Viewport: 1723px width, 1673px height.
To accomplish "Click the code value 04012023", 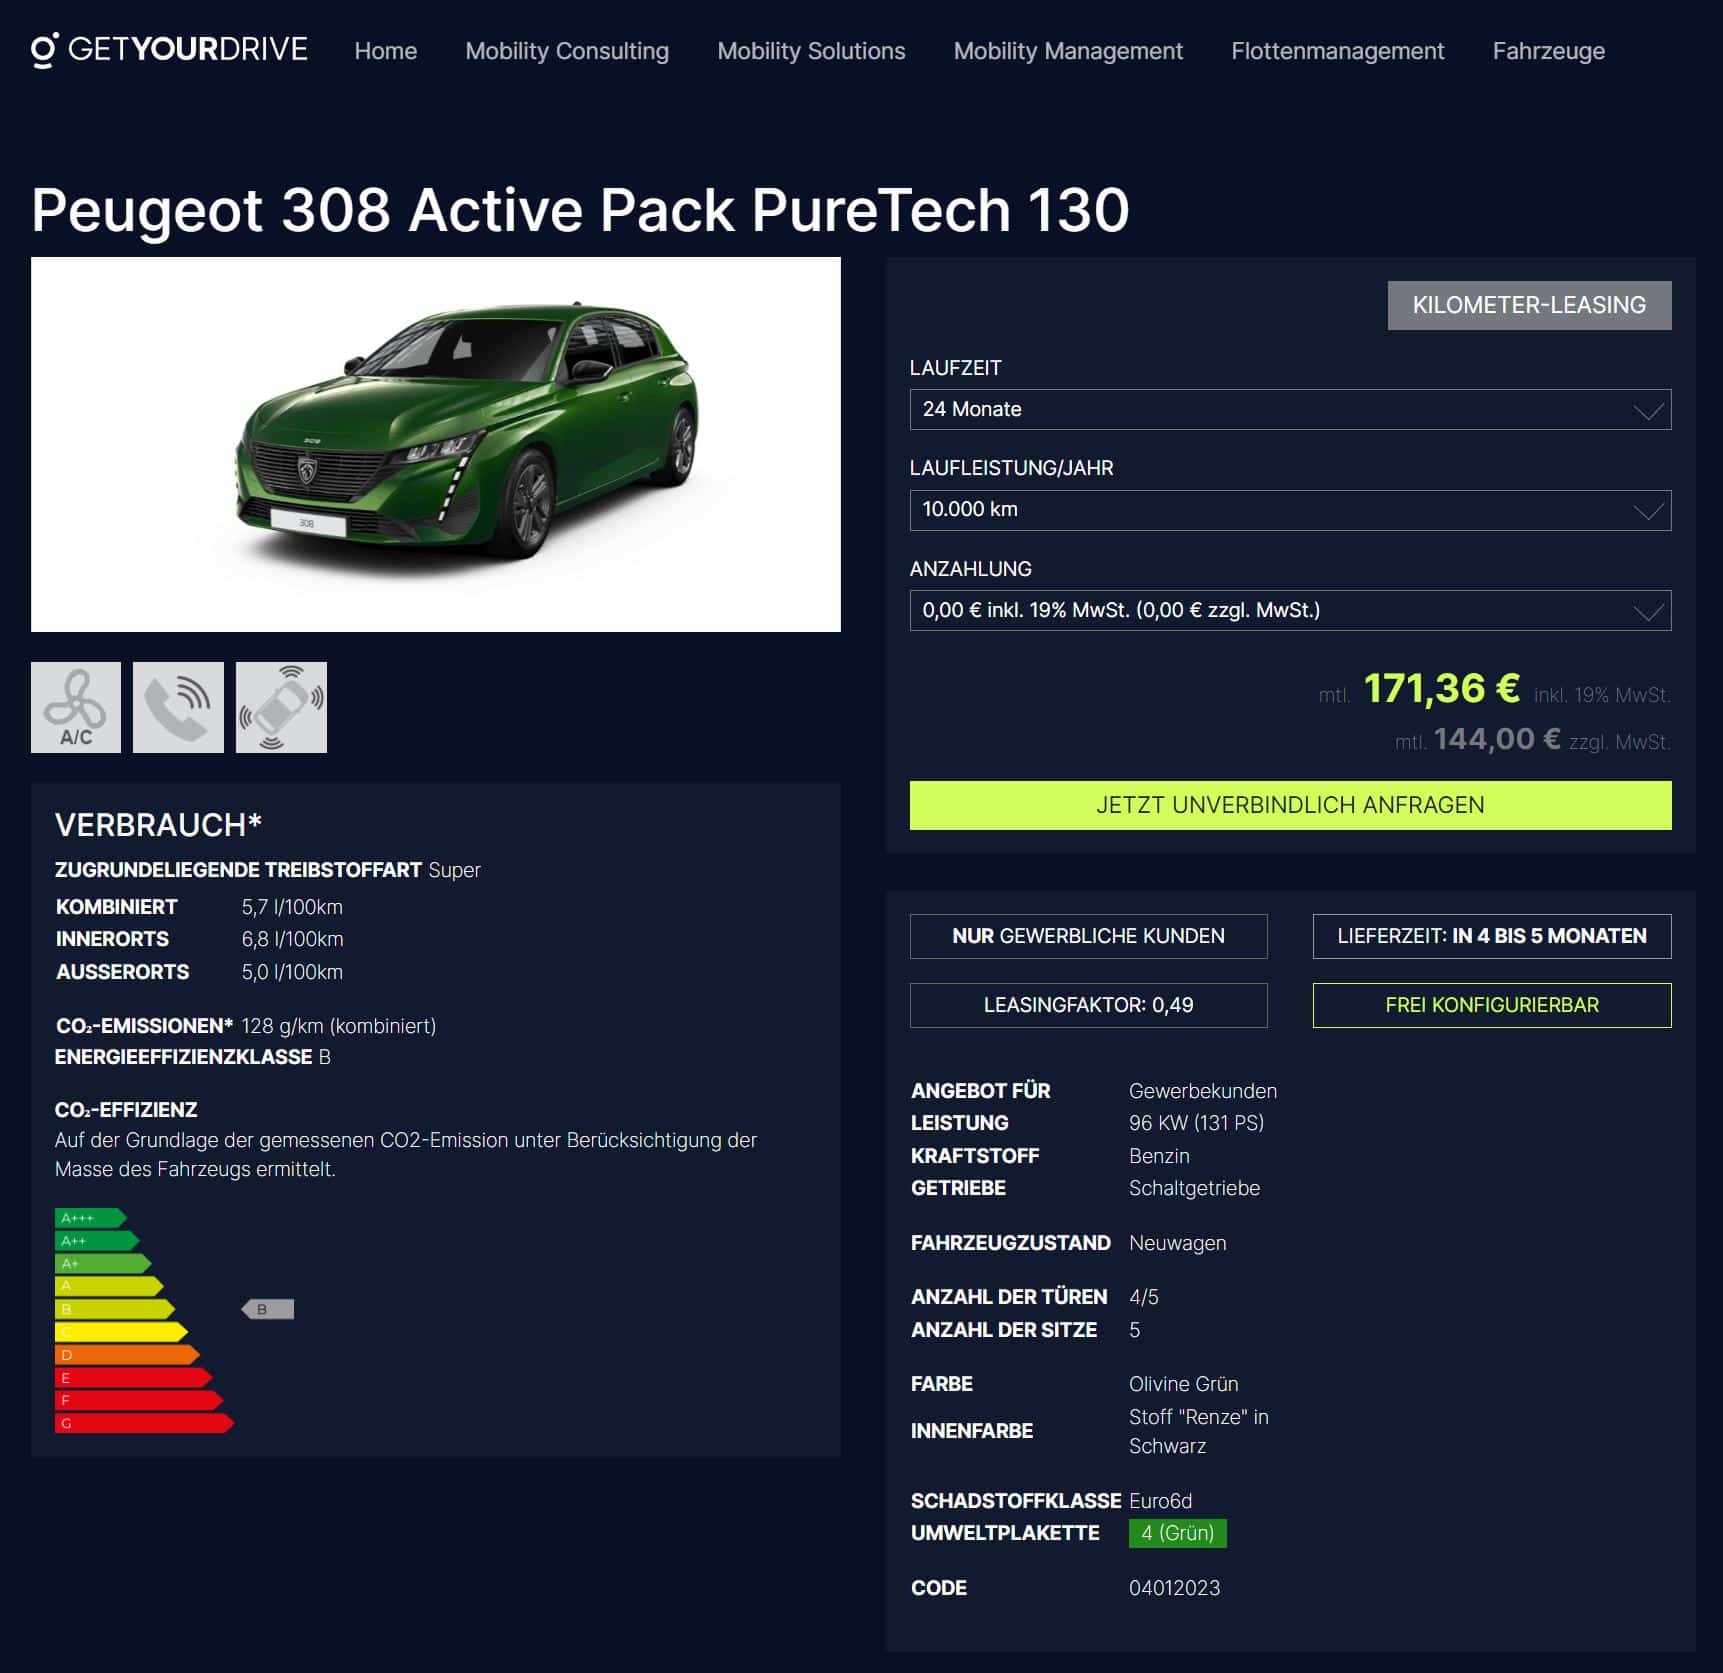I will tap(1175, 1588).
